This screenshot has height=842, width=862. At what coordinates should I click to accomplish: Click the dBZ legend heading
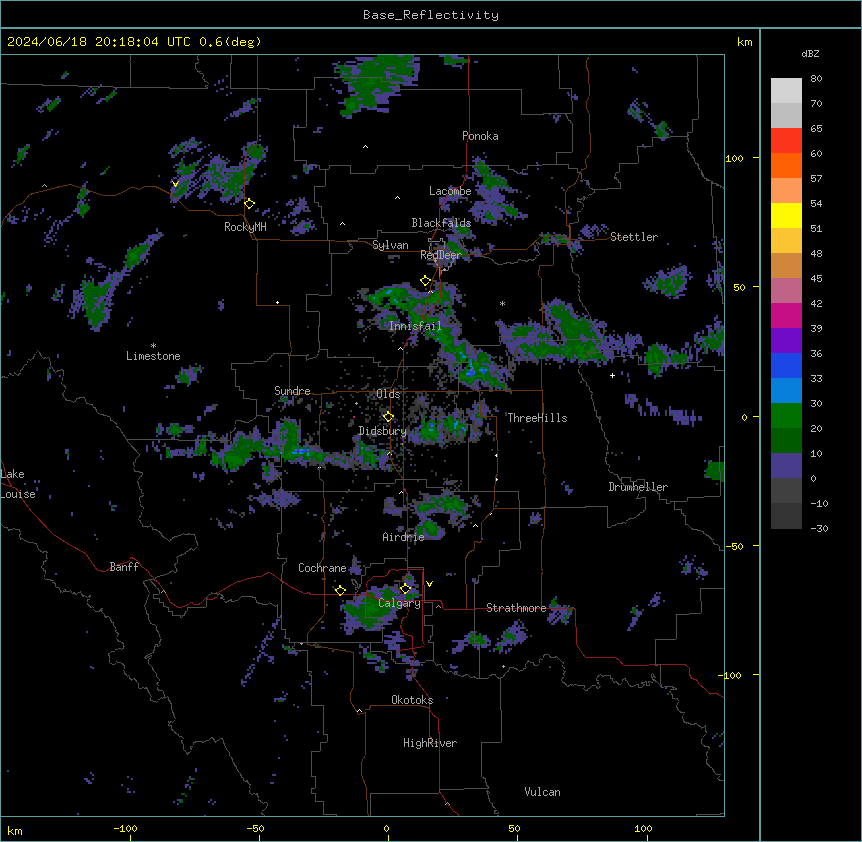coord(810,54)
